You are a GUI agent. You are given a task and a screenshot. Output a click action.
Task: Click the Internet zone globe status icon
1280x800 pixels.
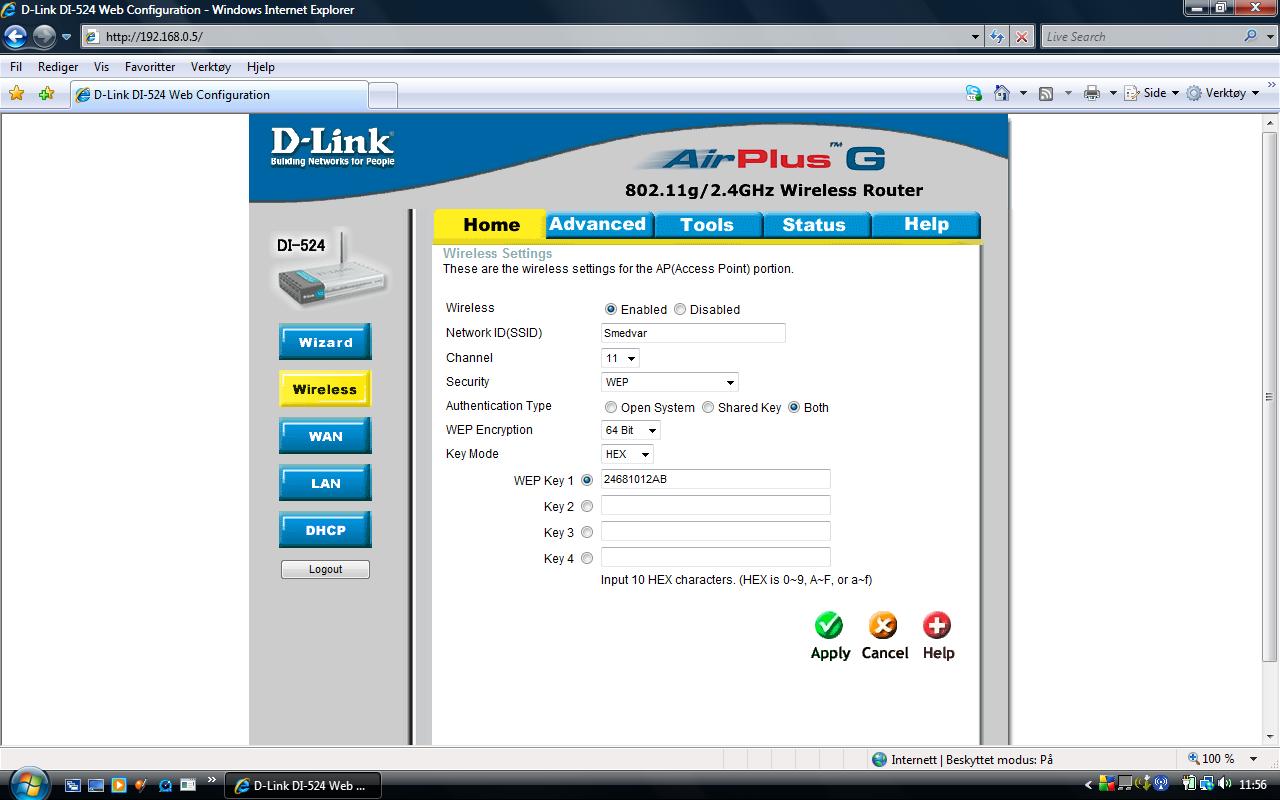[x=880, y=760]
